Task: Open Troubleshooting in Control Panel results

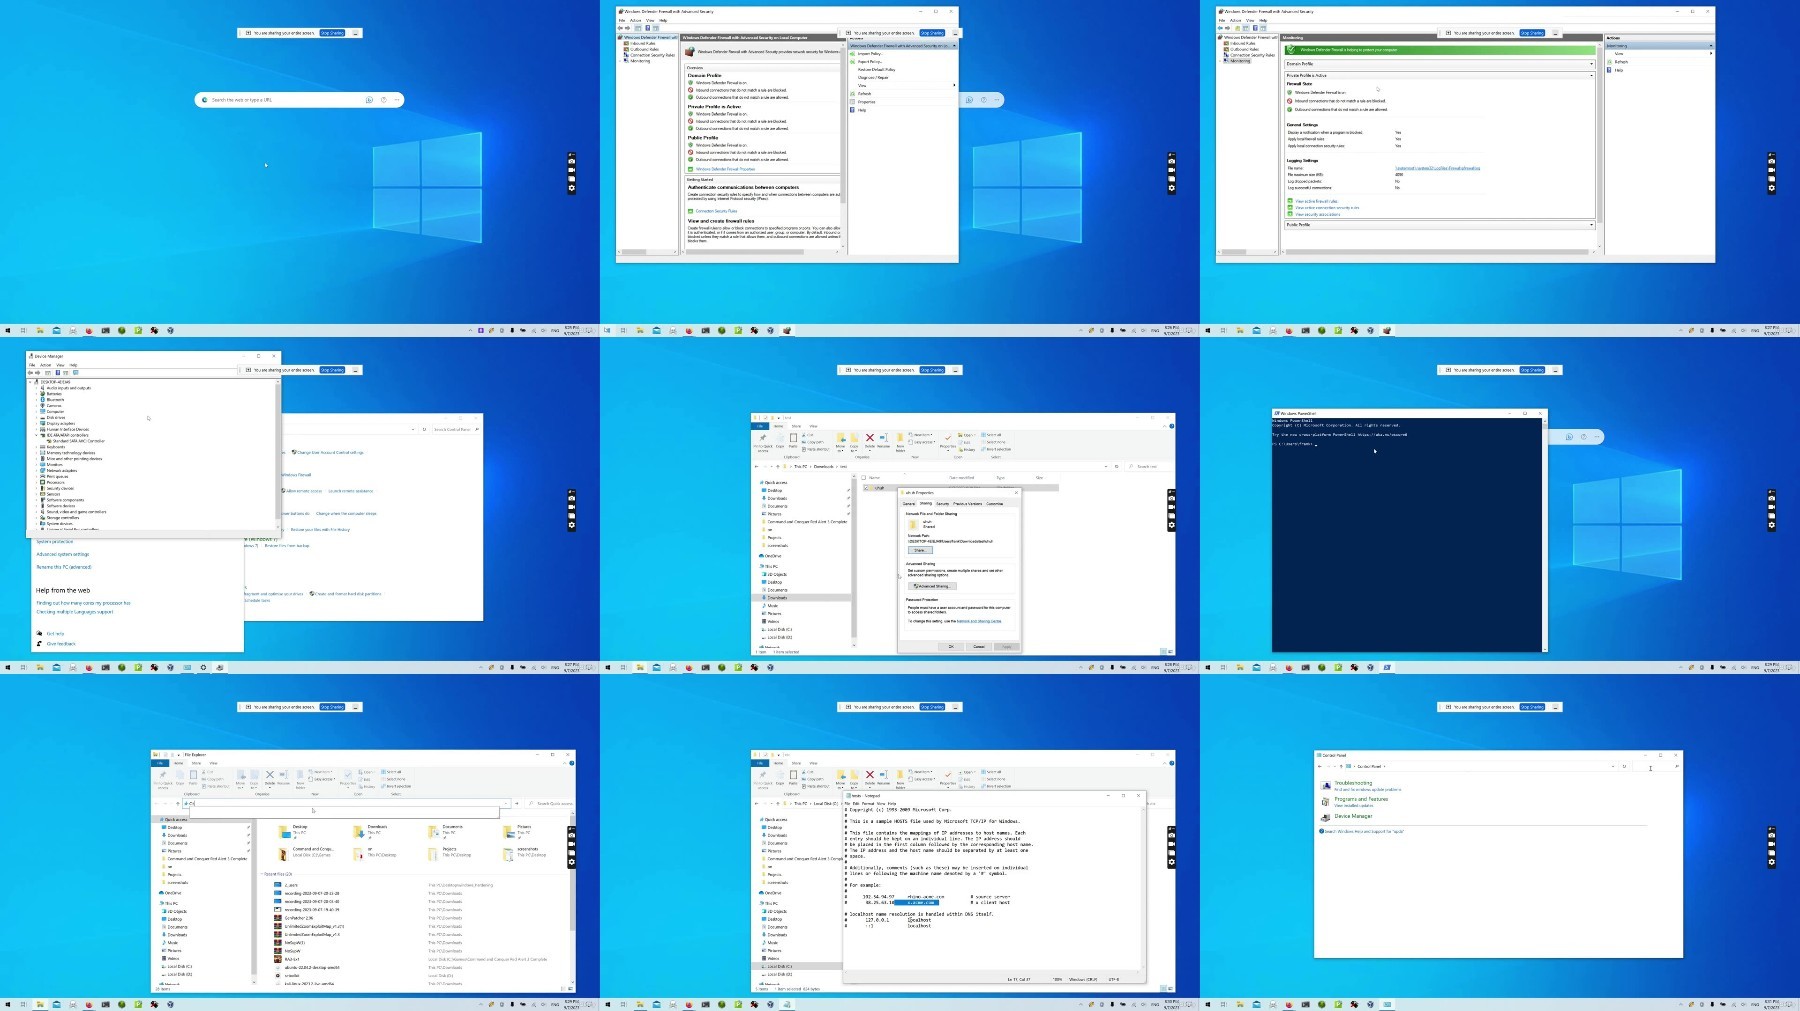Action: (x=1353, y=783)
